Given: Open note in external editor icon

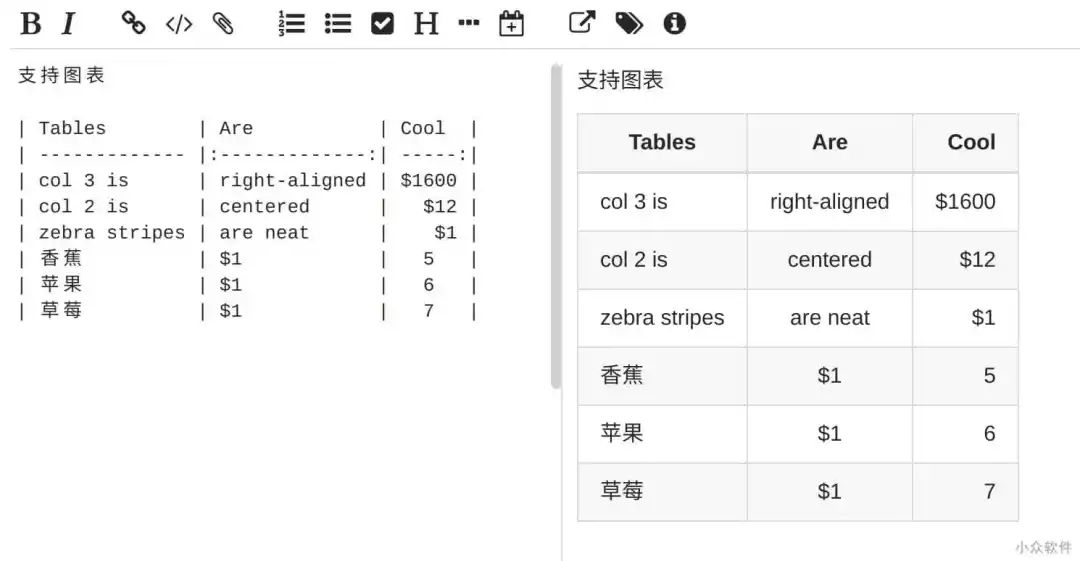Looking at the screenshot, I should coord(582,22).
